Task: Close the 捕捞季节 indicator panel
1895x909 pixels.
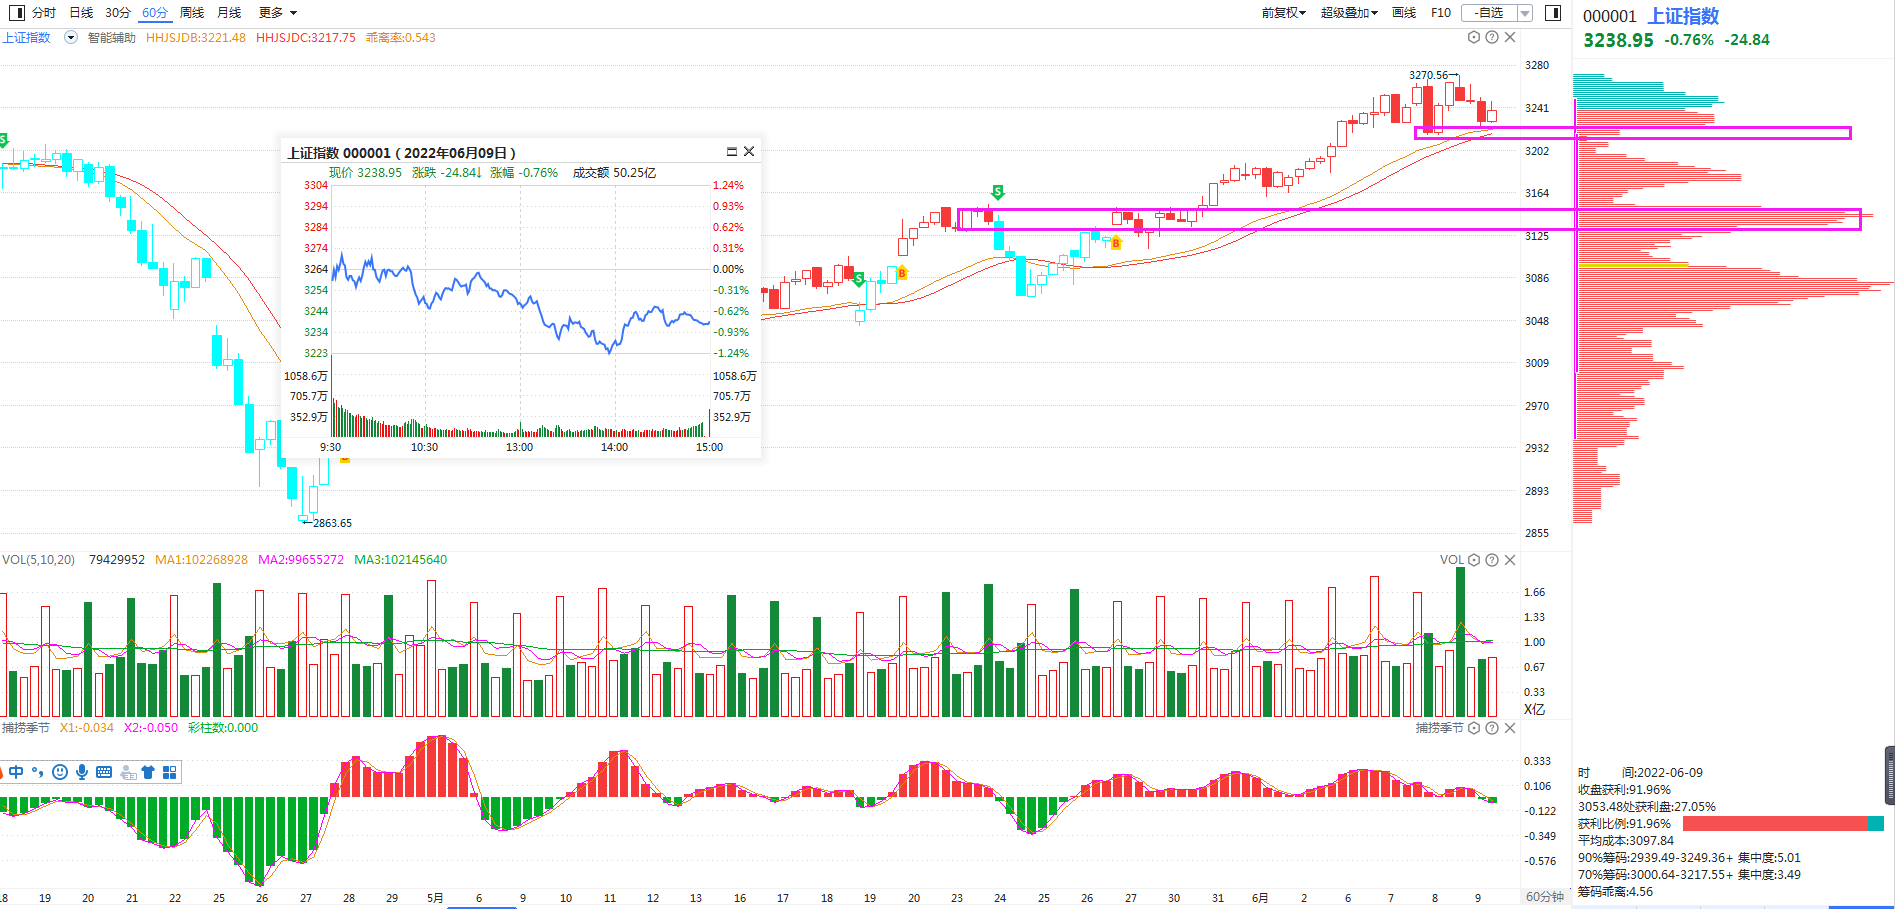Action: coord(1510,728)
